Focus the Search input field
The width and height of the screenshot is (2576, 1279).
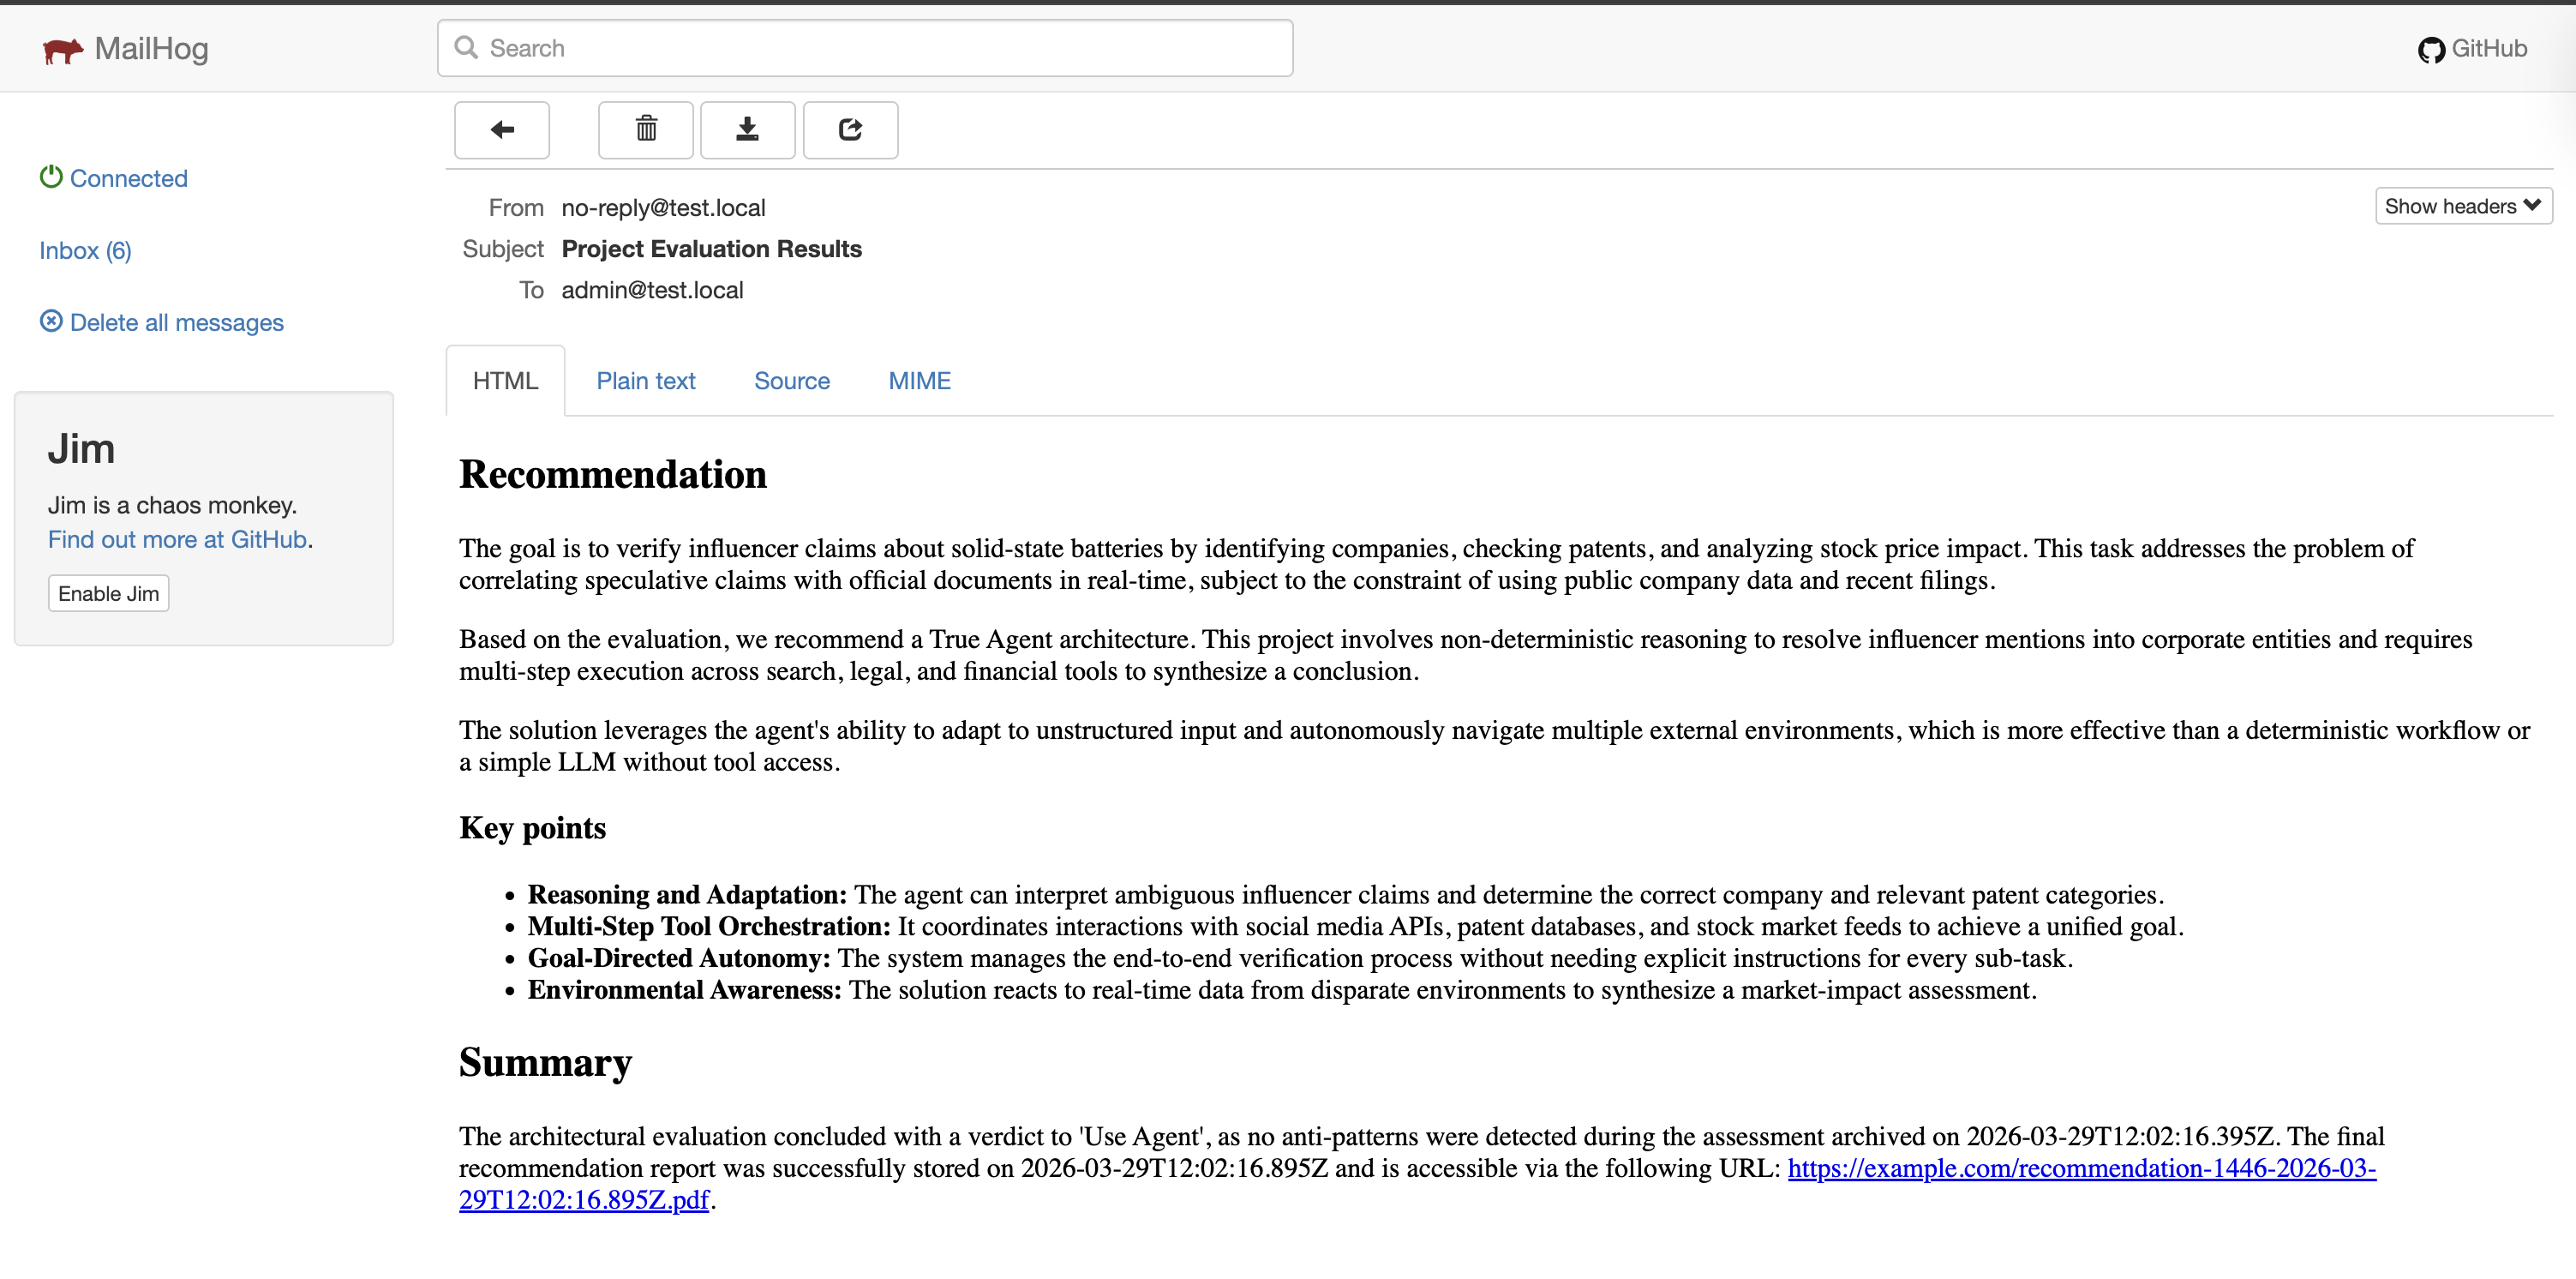point(880,48)
